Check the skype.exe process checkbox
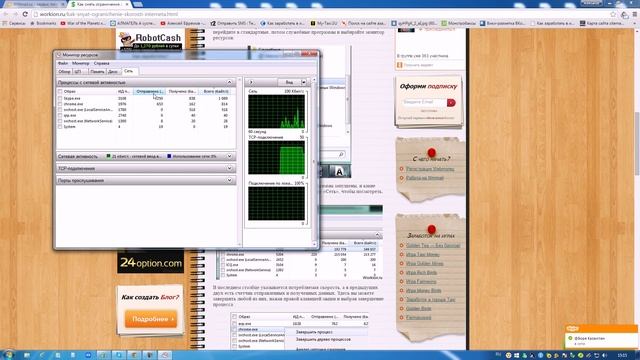 60,98
